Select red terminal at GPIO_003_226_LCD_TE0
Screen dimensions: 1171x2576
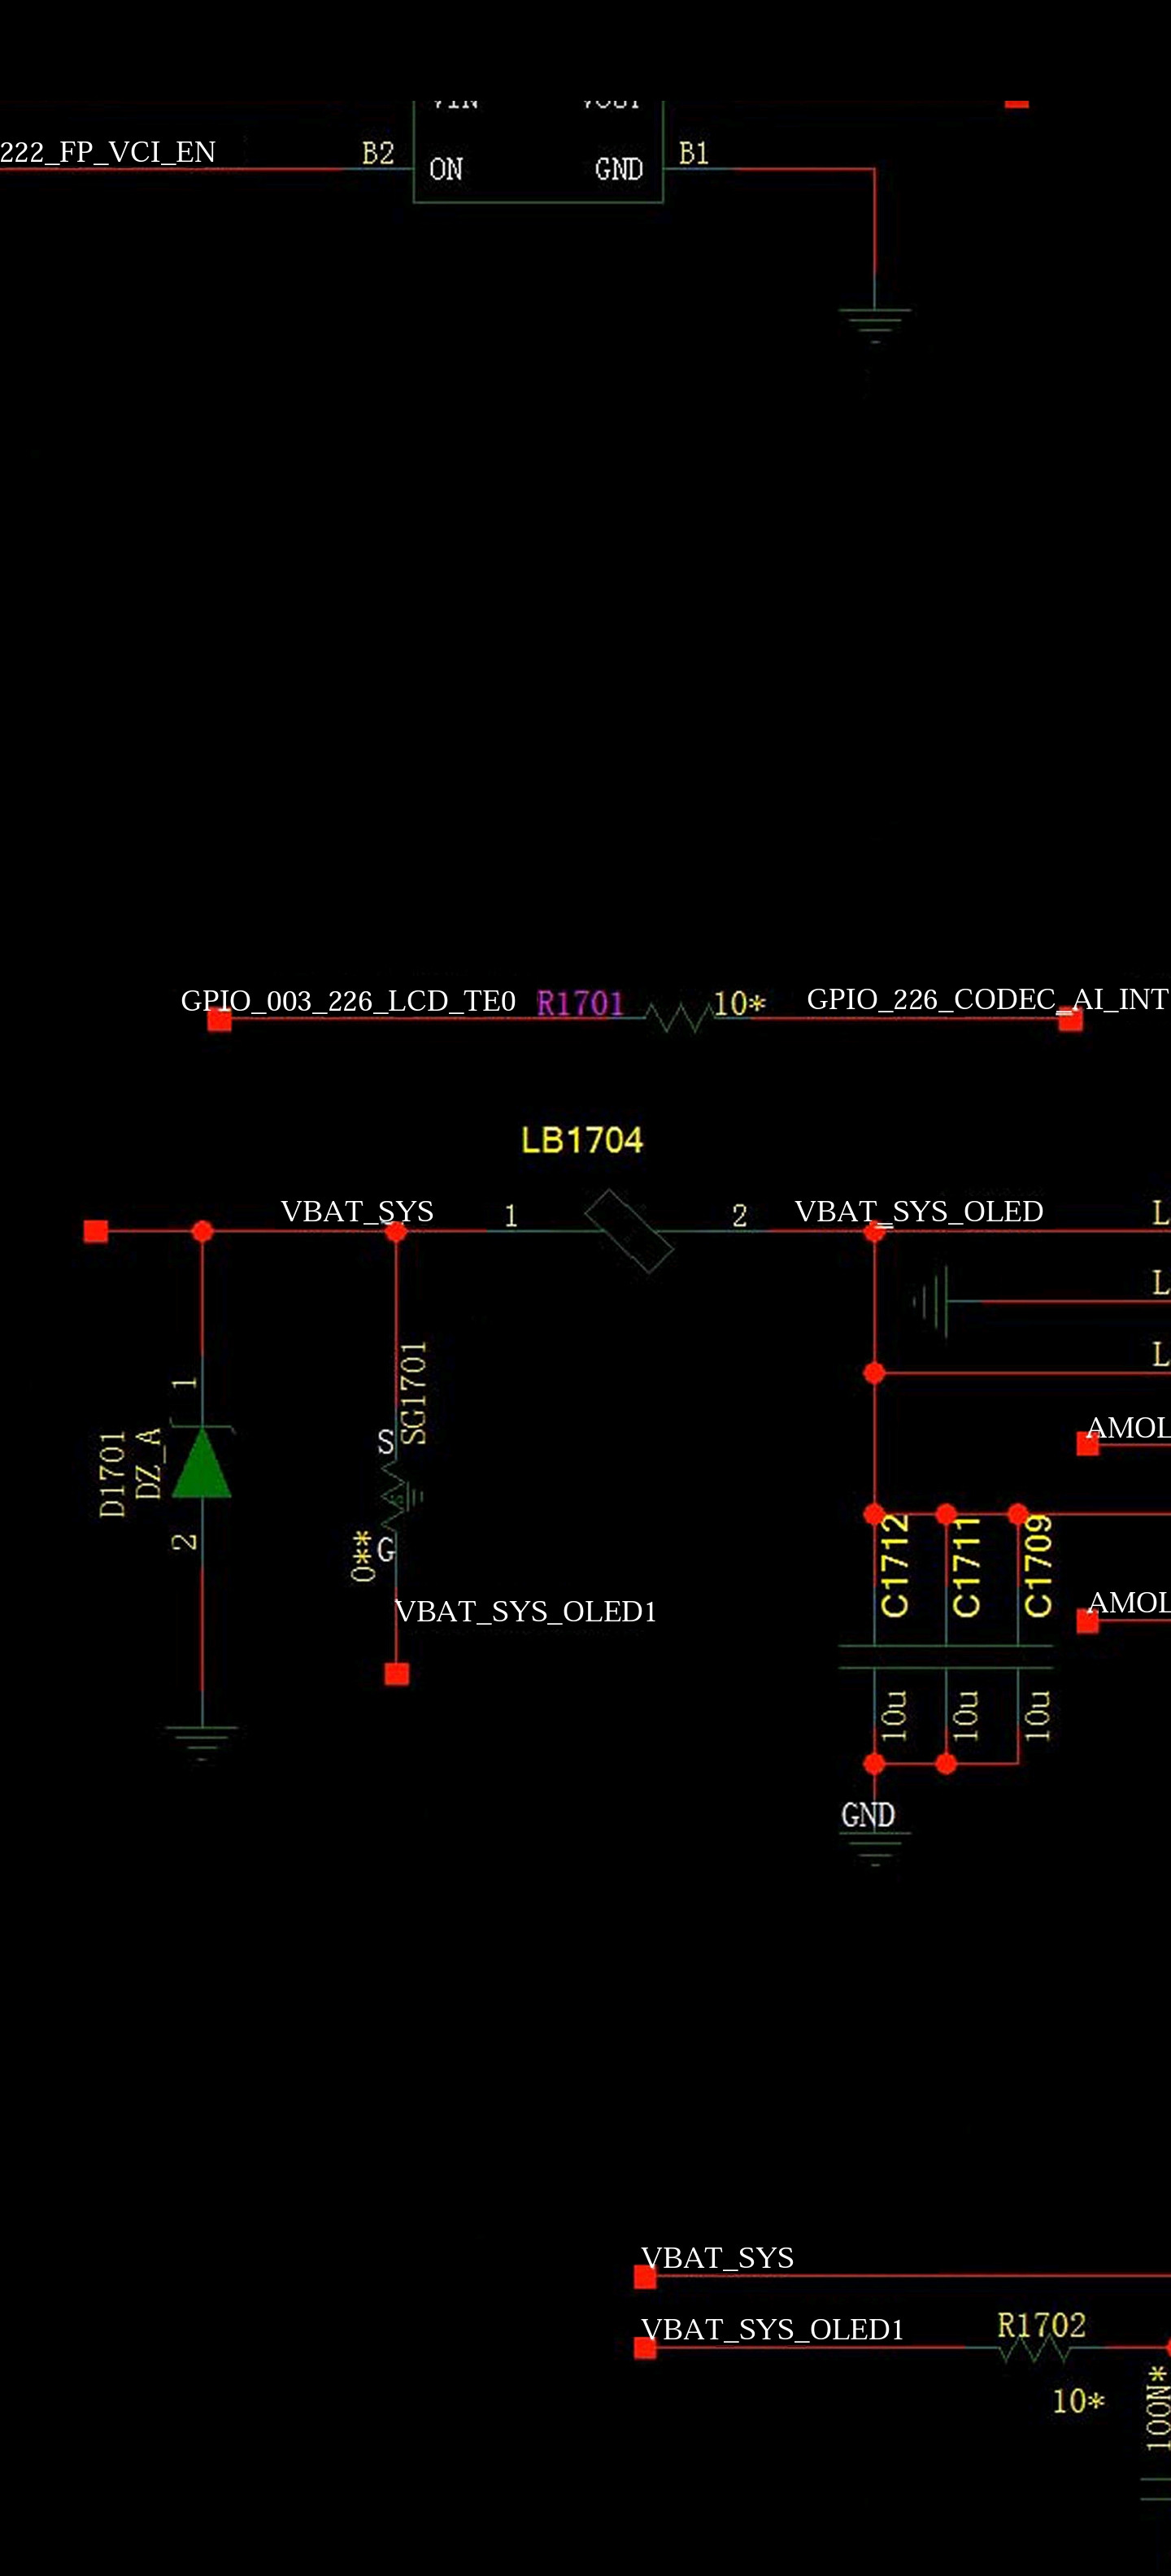point(220,1019)
